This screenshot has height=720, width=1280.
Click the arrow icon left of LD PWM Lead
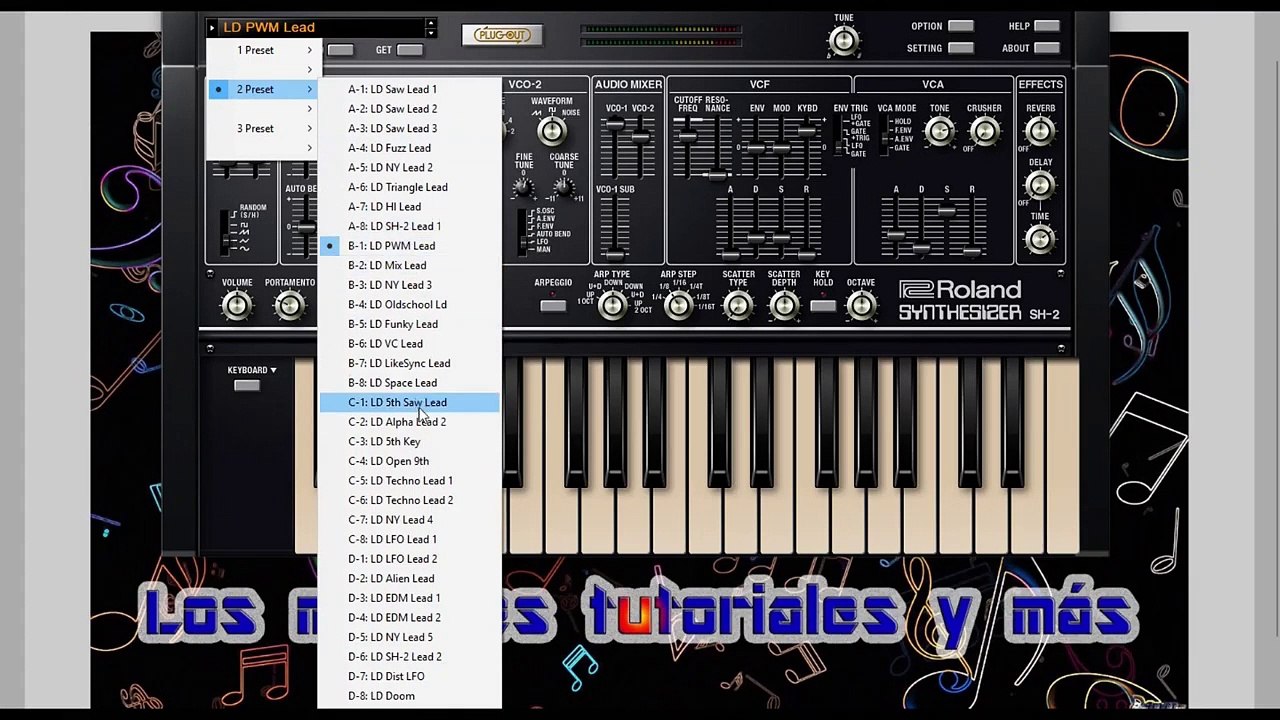[212, 28]
